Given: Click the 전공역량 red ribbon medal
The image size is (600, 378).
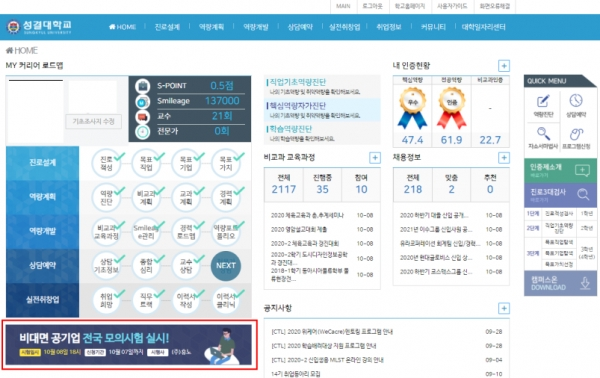Looking at the screenshot, I should click(452, 108).
